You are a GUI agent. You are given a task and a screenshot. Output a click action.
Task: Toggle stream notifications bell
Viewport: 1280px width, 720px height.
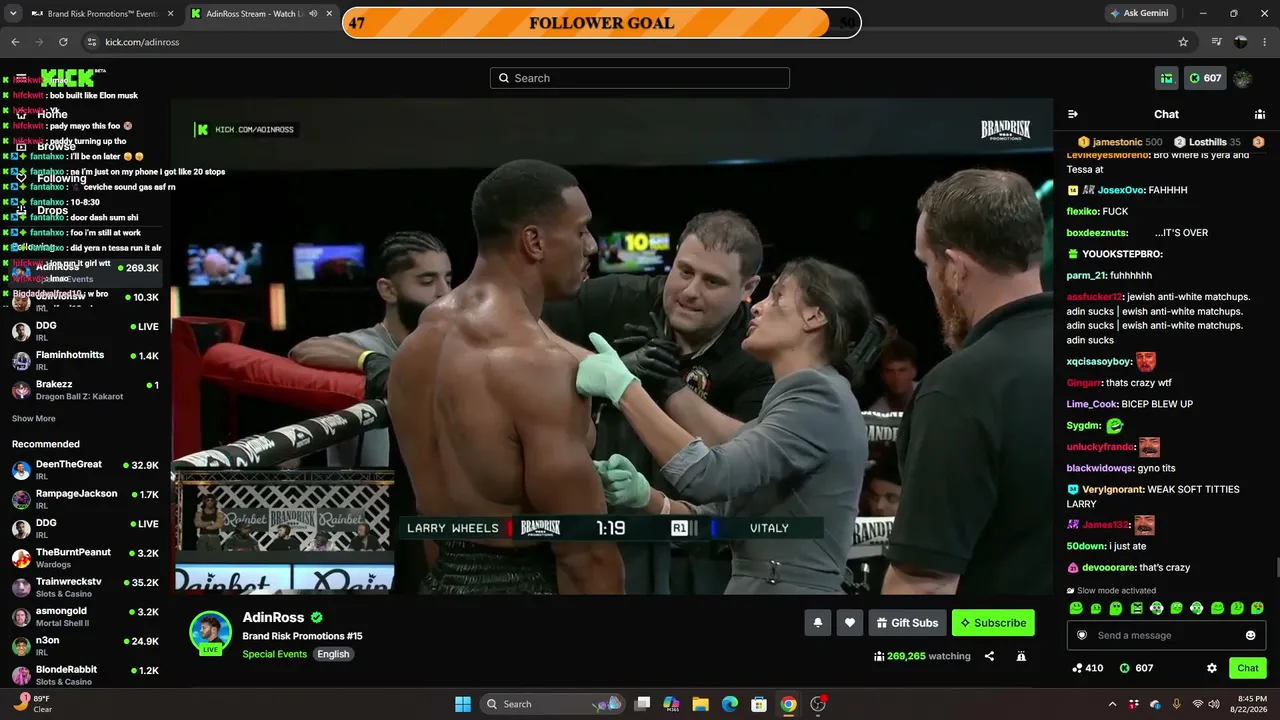tap(818, 623)
